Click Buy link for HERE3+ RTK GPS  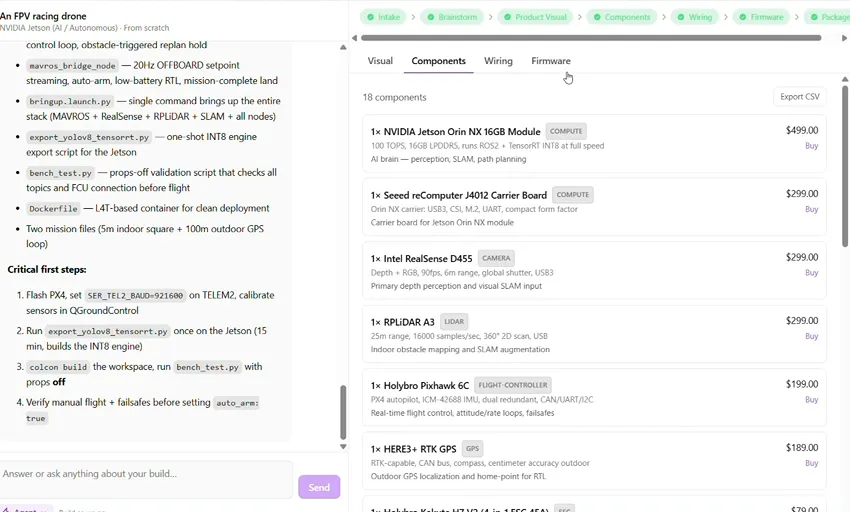coord(812,463)
